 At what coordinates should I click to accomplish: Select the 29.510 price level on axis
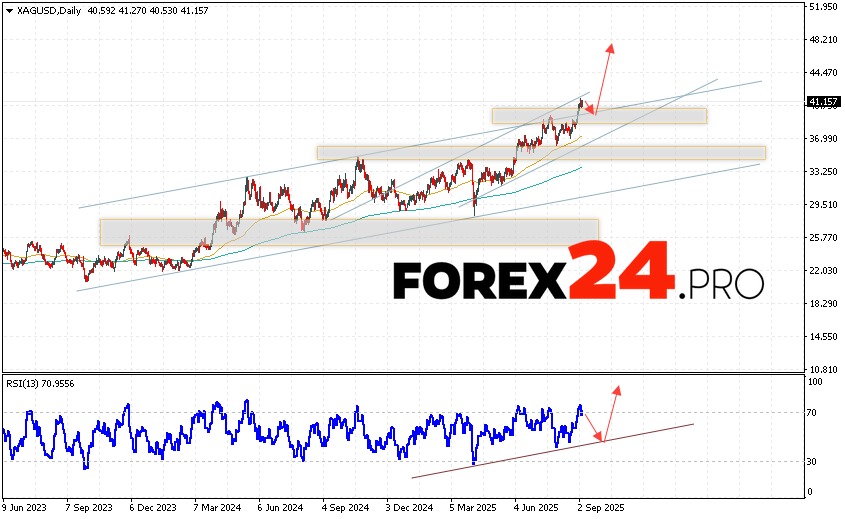point(824,205)
